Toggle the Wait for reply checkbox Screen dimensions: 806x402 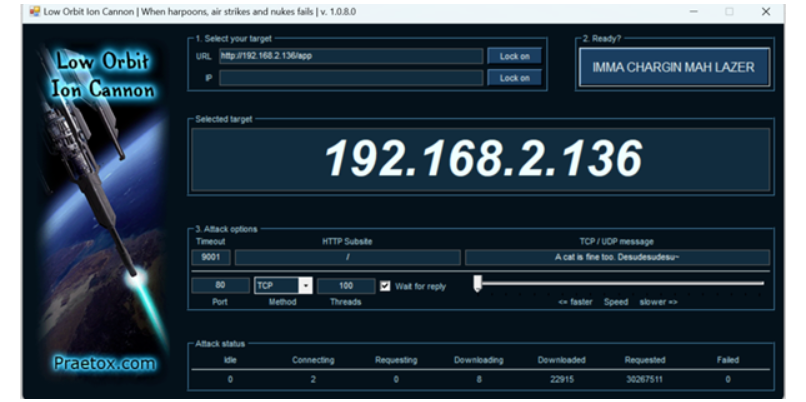[385, 286]
